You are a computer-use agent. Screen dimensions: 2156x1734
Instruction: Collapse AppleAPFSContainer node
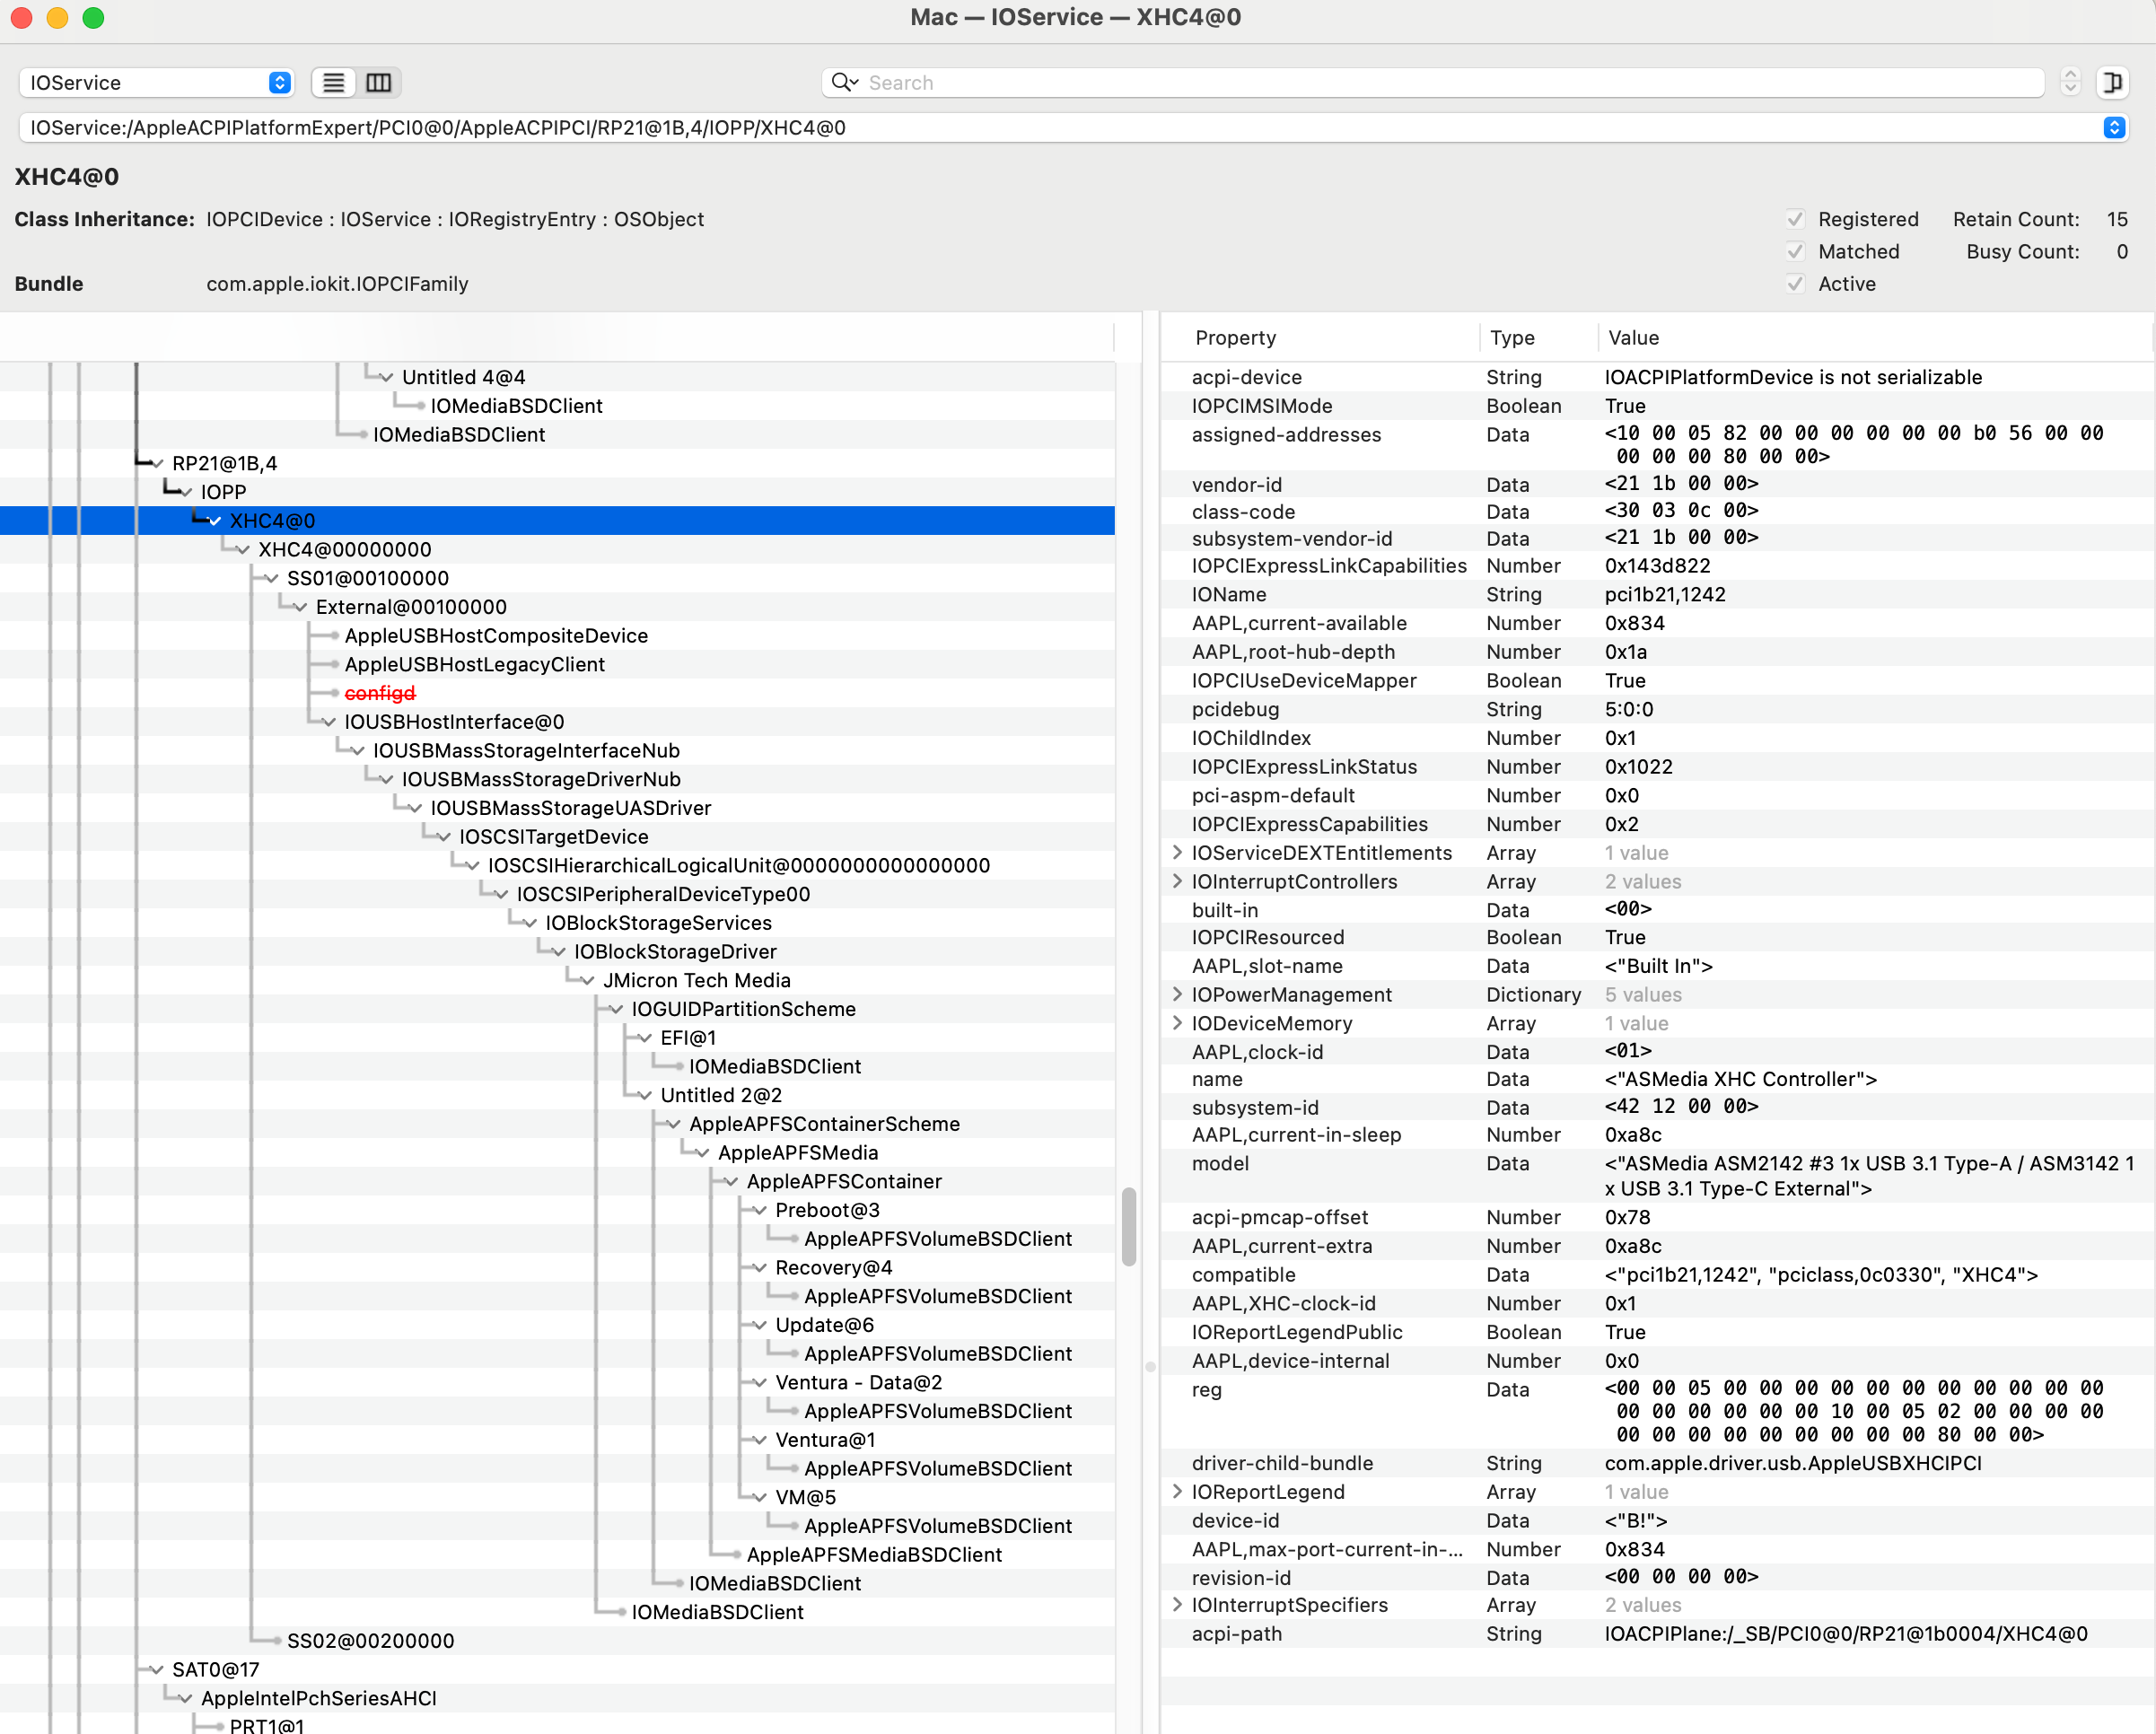(x=731, y=1183)
